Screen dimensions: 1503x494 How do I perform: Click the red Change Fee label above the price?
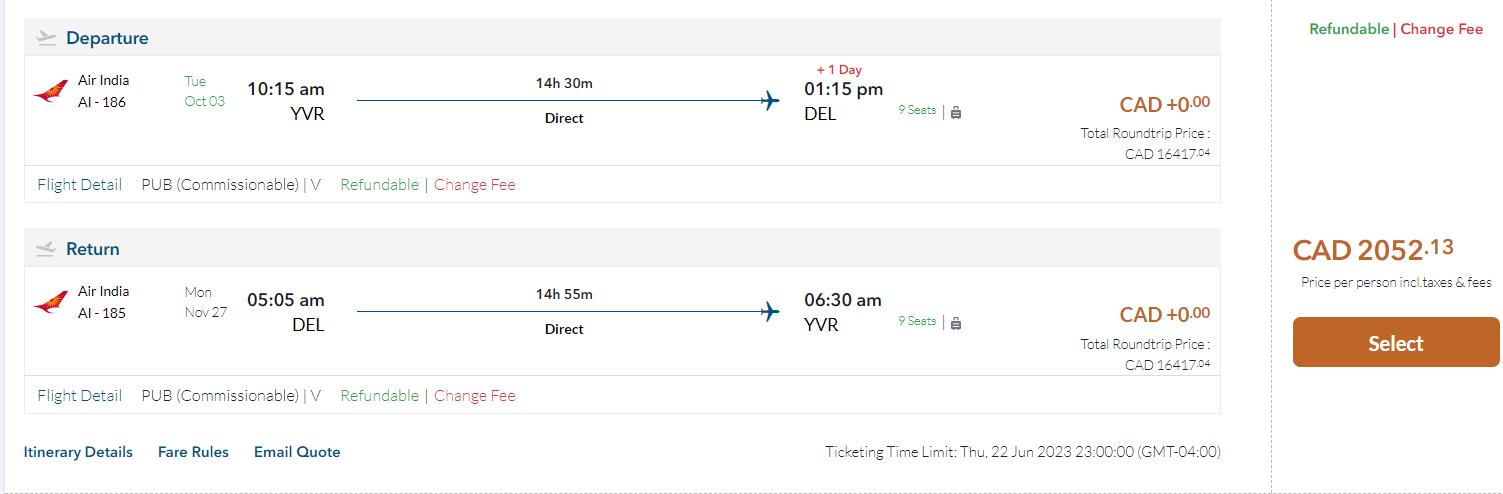(1441, 29)
